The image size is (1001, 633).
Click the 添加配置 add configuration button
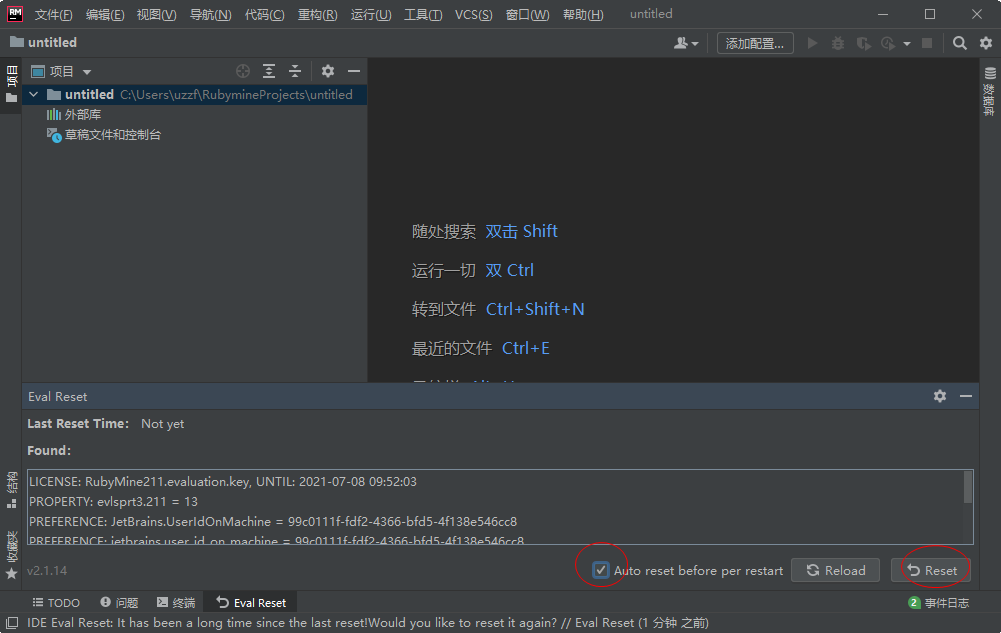coord(755,43)
